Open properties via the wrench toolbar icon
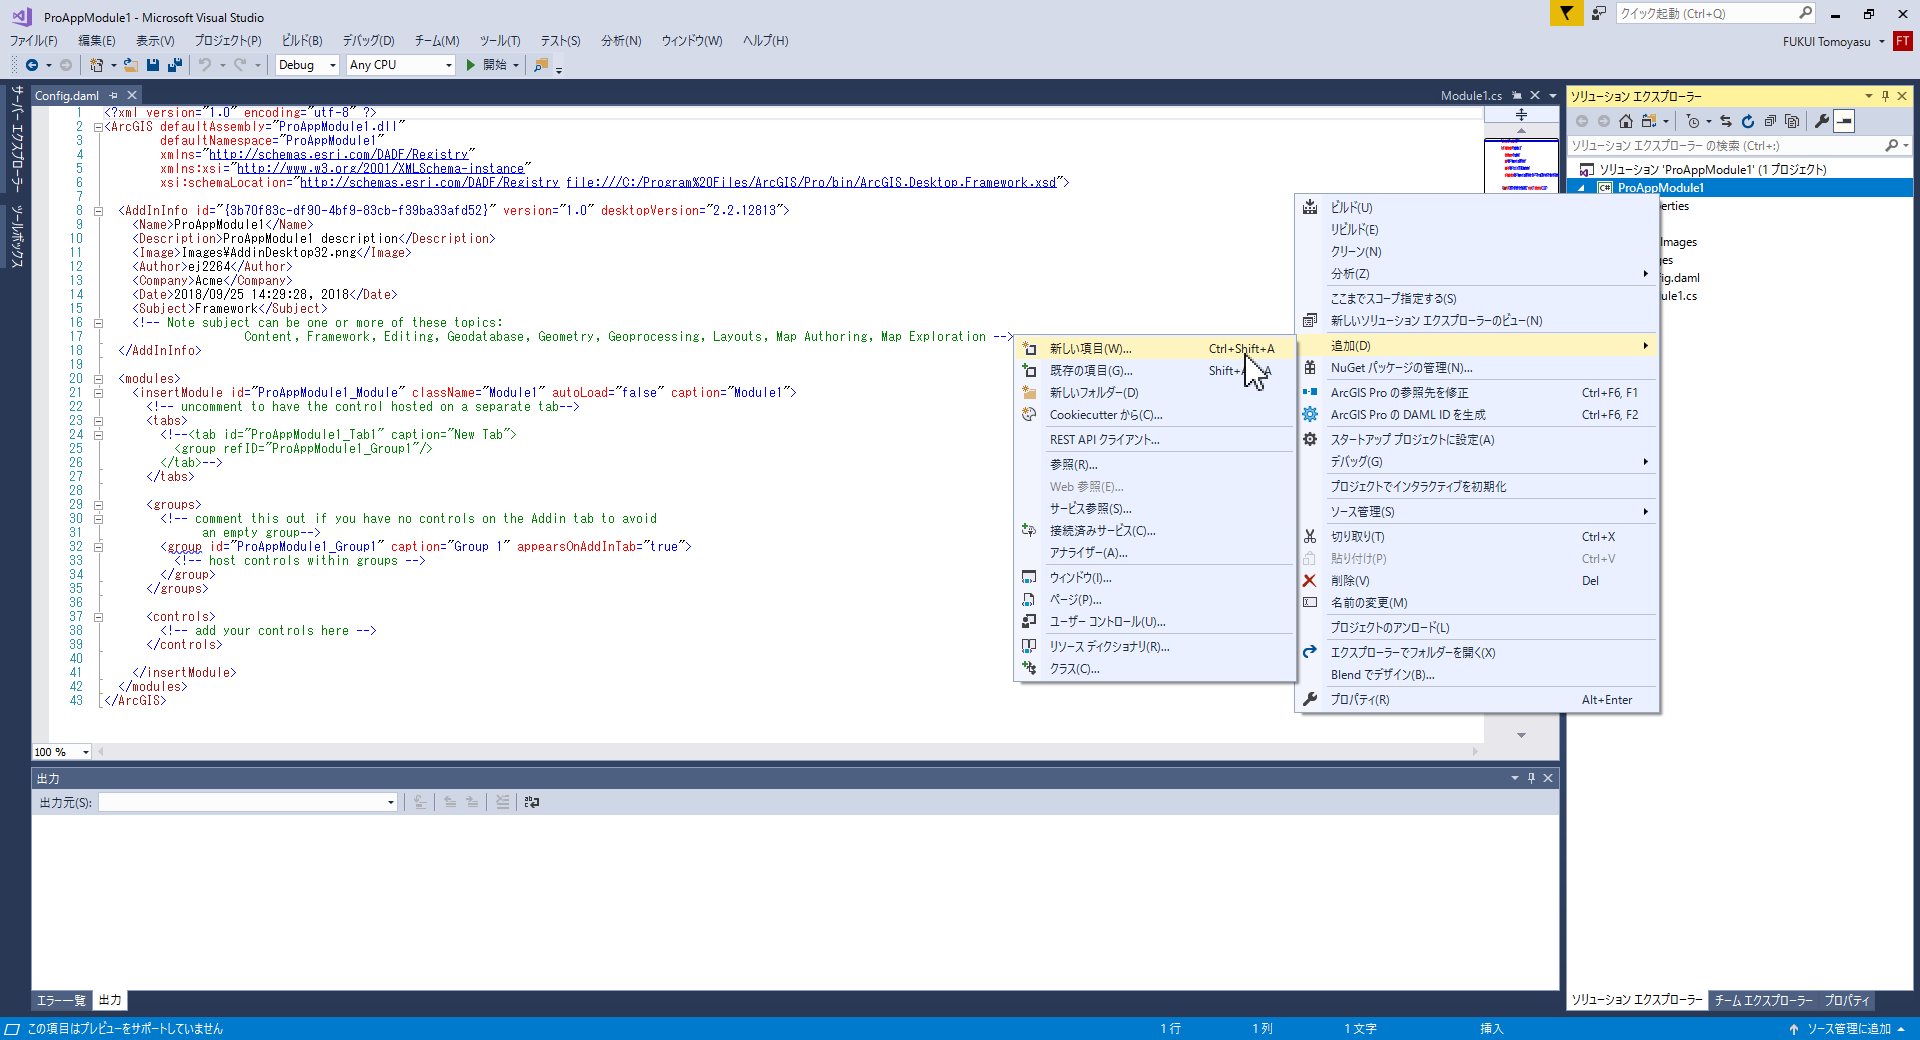 click(1822, 121)
